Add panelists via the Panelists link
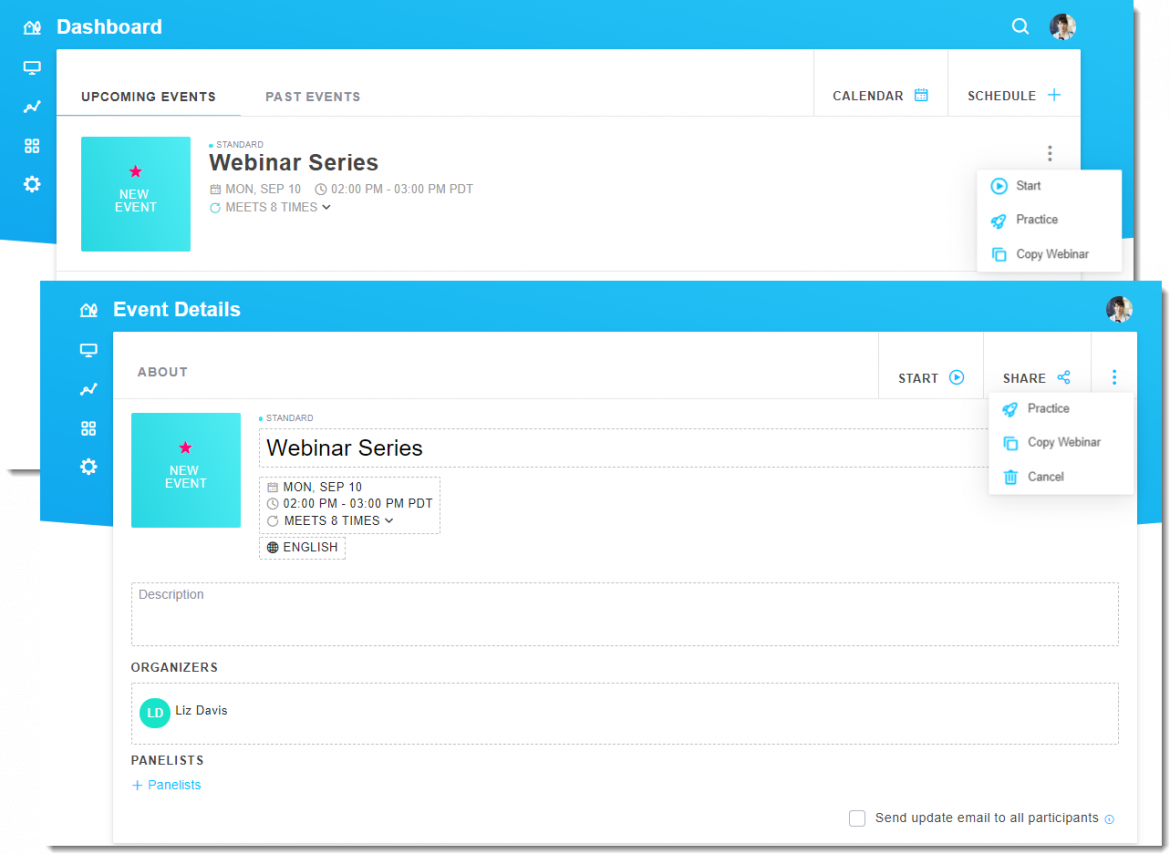The height and width of the screenshot is (854, 1170). click(x=166, y=785)
